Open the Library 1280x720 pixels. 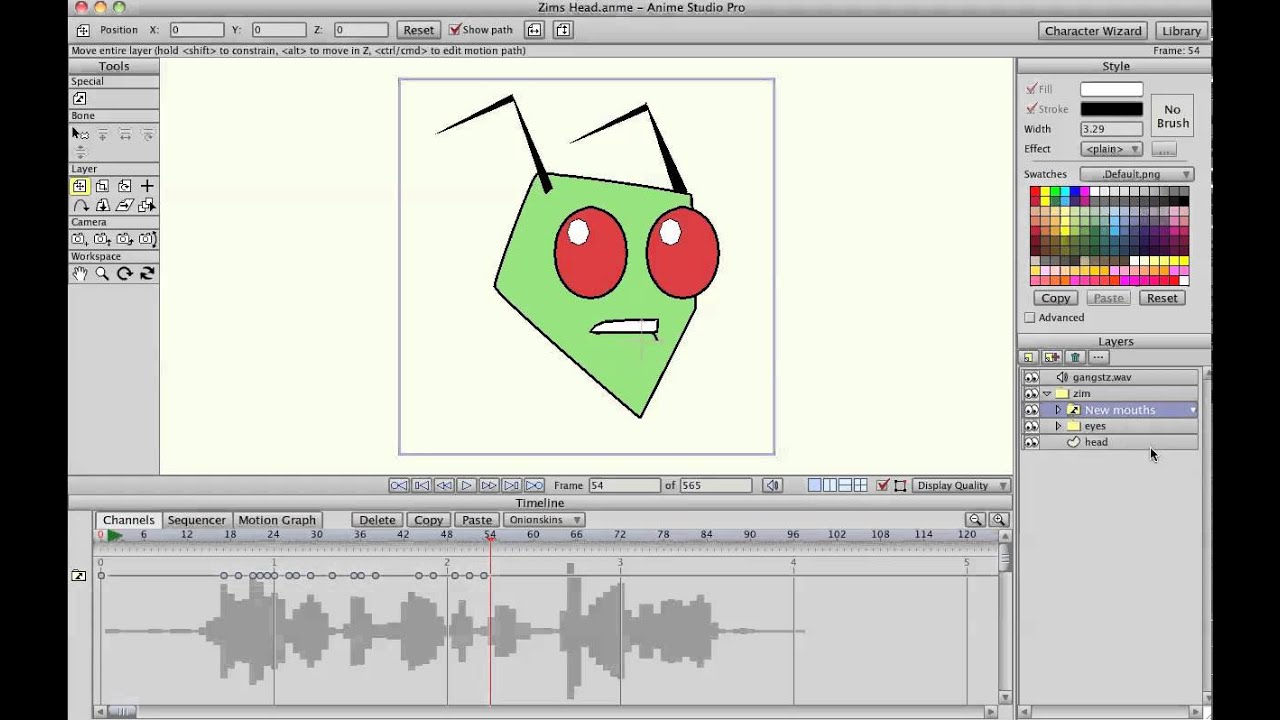point(1181,31)
